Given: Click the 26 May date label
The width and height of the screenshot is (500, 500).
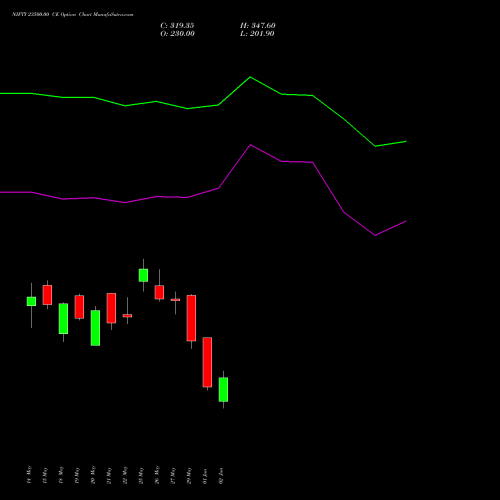Looking at the screenshot, I should point(157,475).
